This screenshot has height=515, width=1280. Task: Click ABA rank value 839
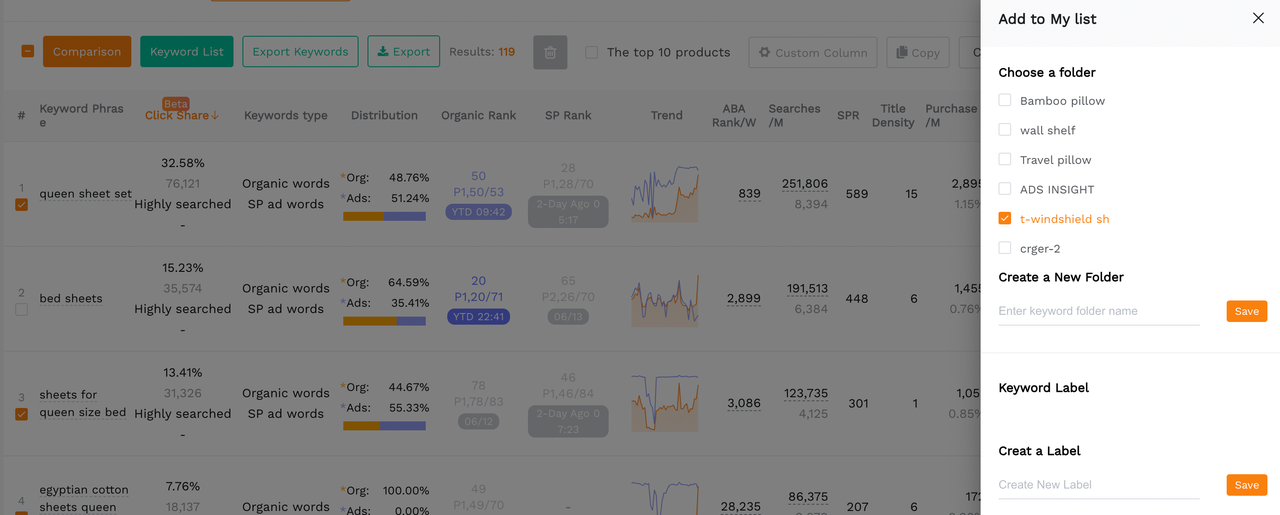click(x=749, y=194)
